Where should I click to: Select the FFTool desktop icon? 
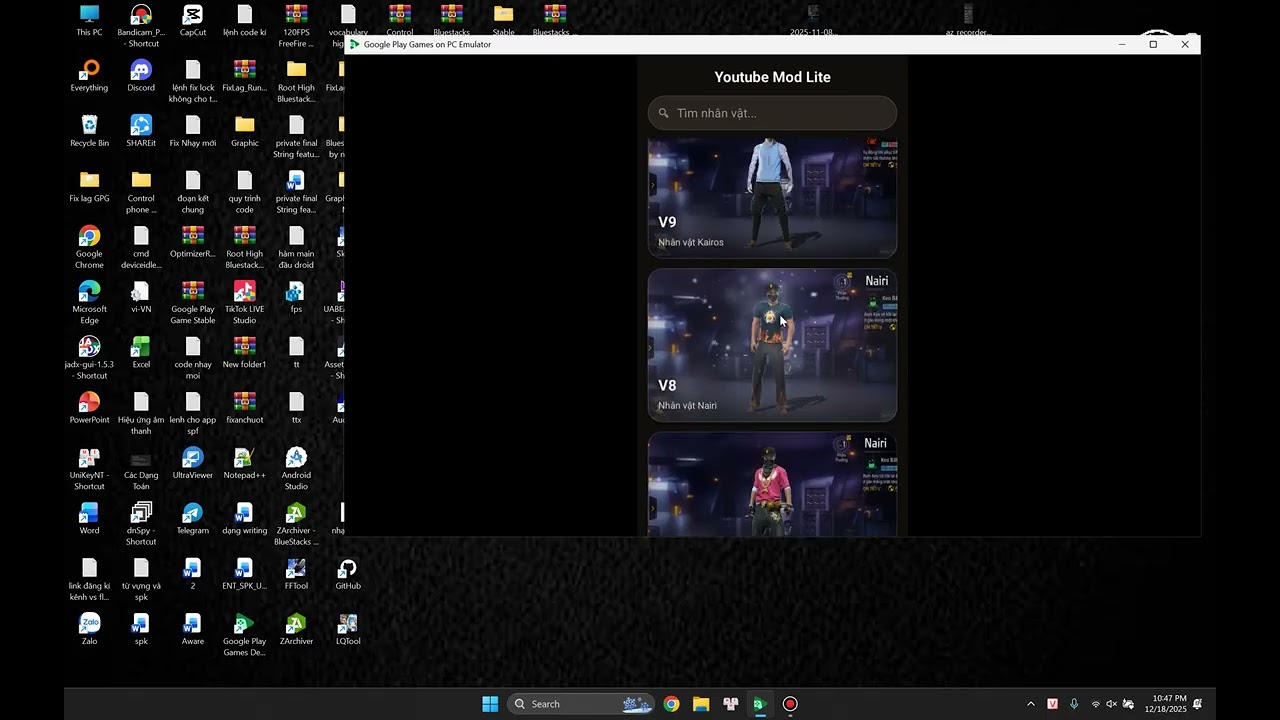click(296, 574)
